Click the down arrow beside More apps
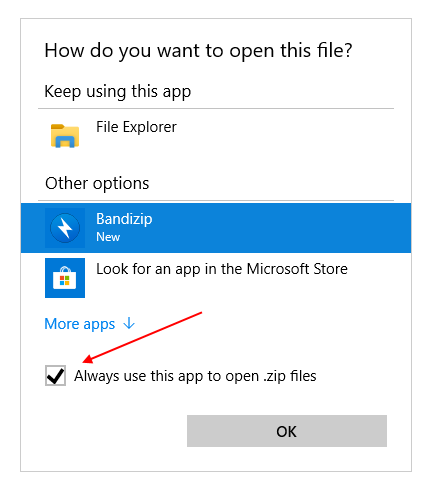 tap(129, 323)
